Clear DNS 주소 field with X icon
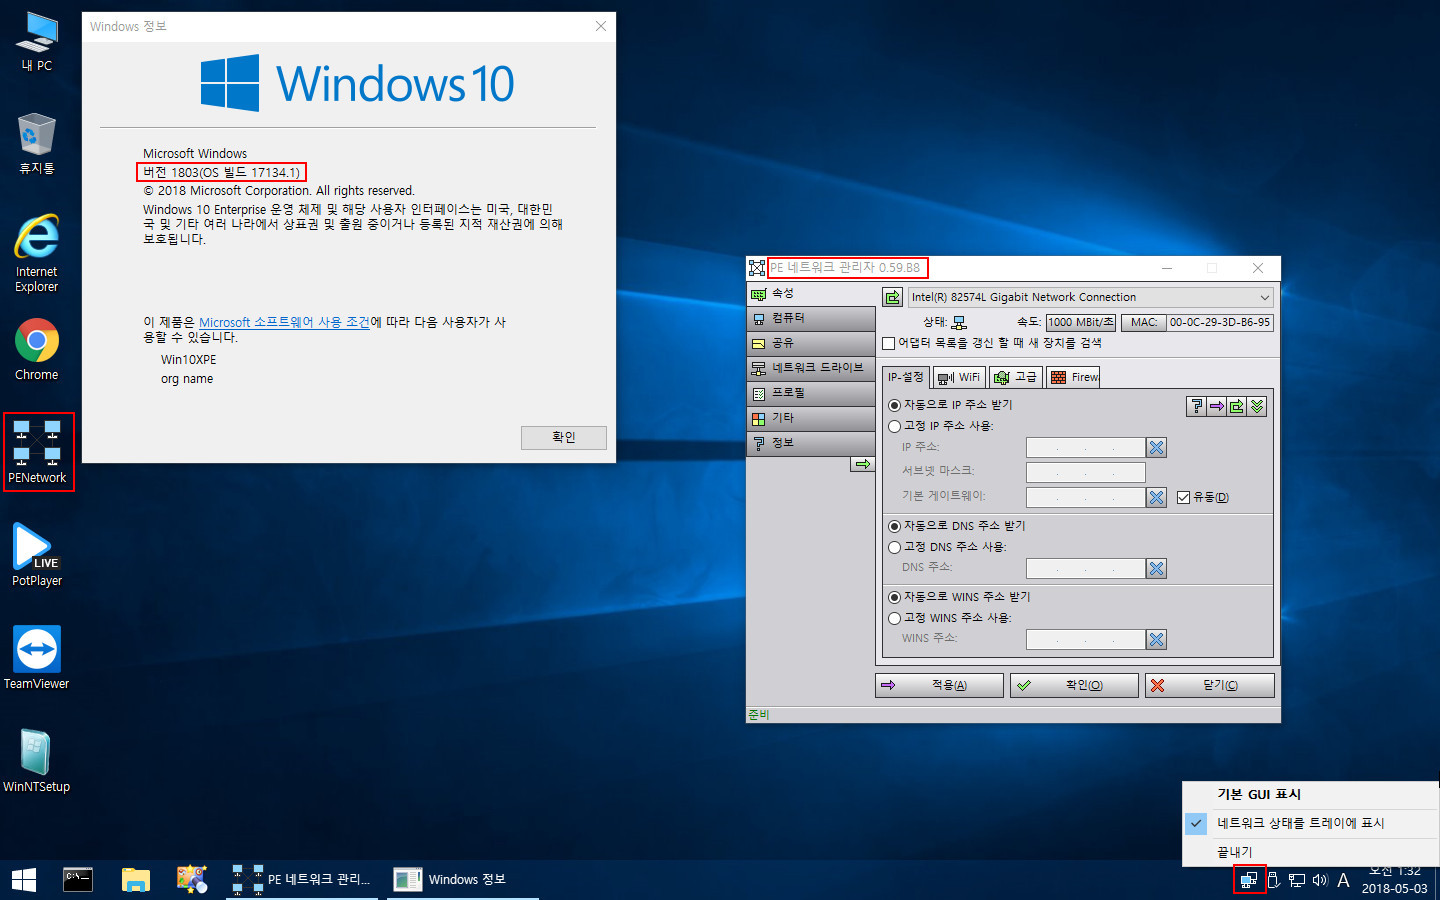Image resolution: width=1440 pixels, height=900 pixels. [x=1156, y=568]
